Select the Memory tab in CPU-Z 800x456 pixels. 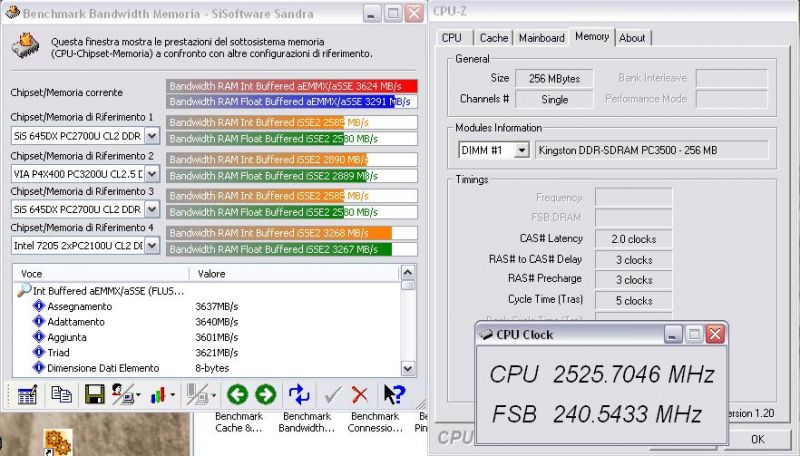(592, 37)
